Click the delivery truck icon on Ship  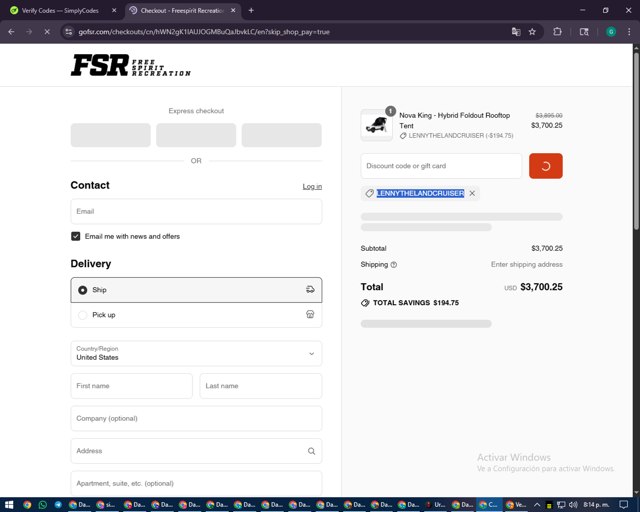click(310, 289)
